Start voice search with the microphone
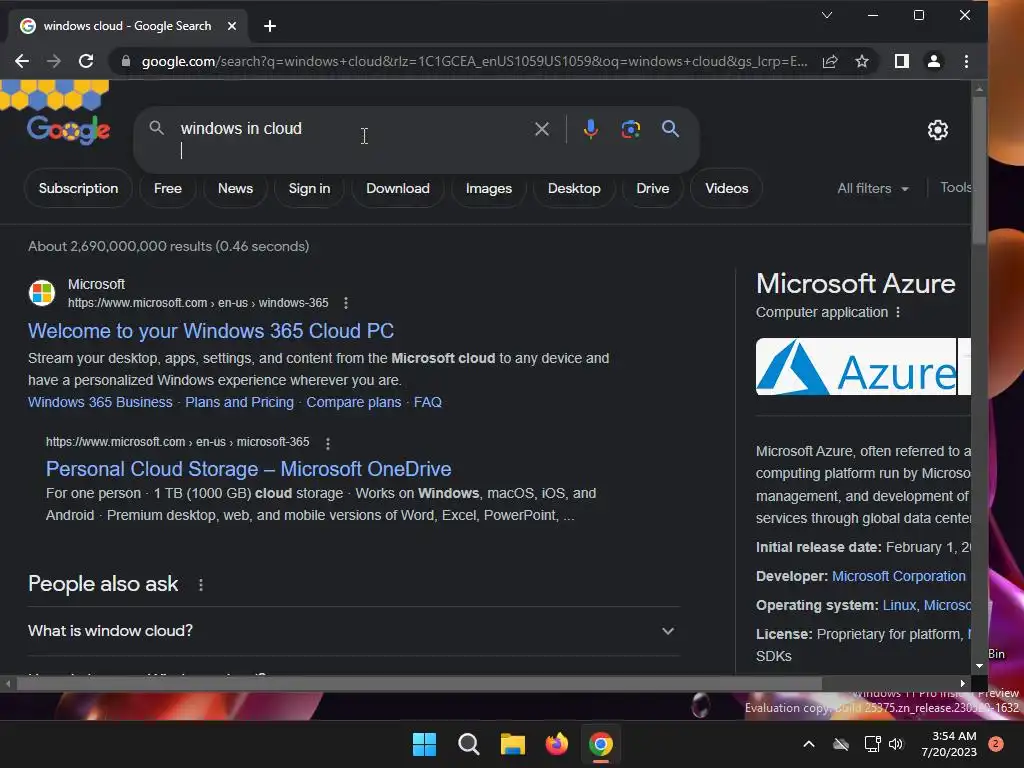This screenshot has width=1024, height=768. pyautogui.click(x=590, y=129)
